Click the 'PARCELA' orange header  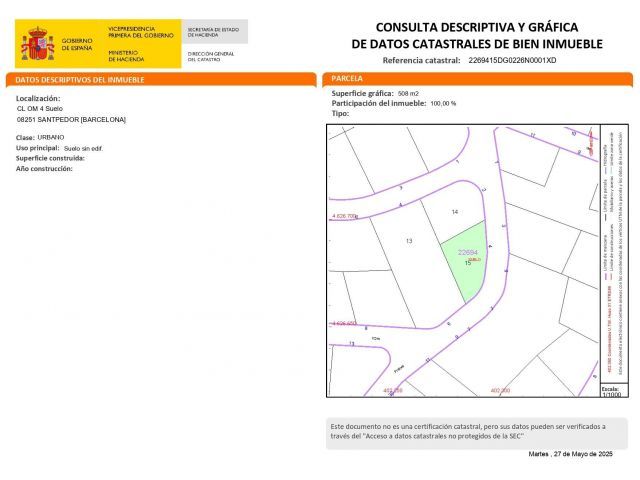pyautogui.click(x=478, y=78)
